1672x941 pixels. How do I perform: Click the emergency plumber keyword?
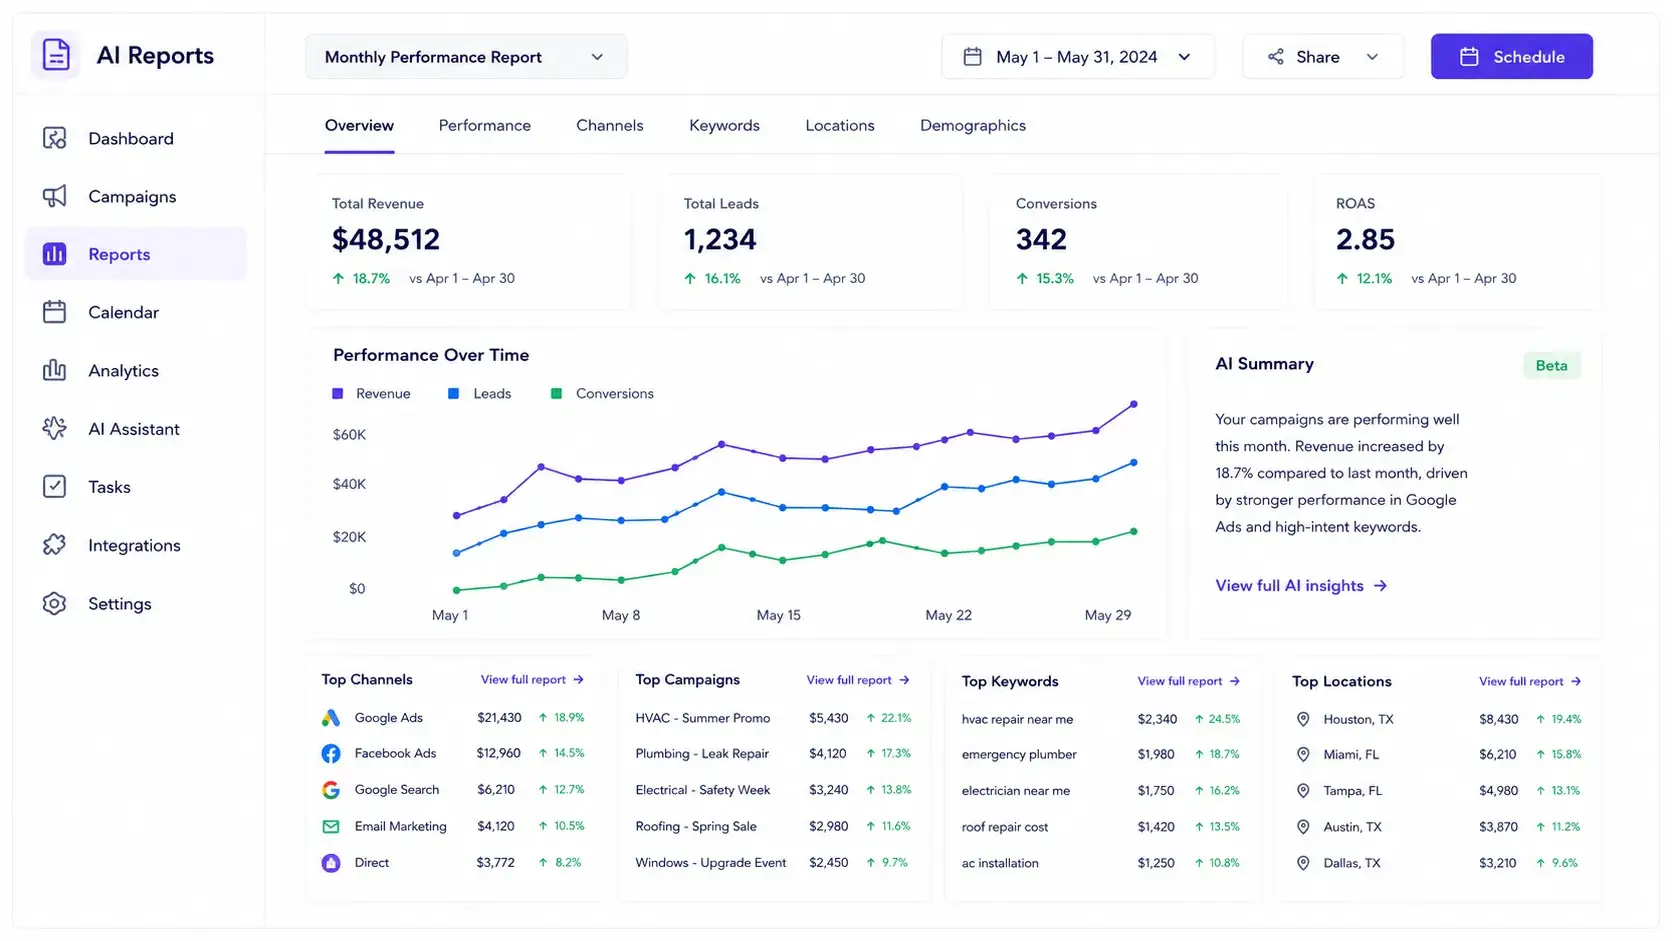click(x=1019, y=755)
